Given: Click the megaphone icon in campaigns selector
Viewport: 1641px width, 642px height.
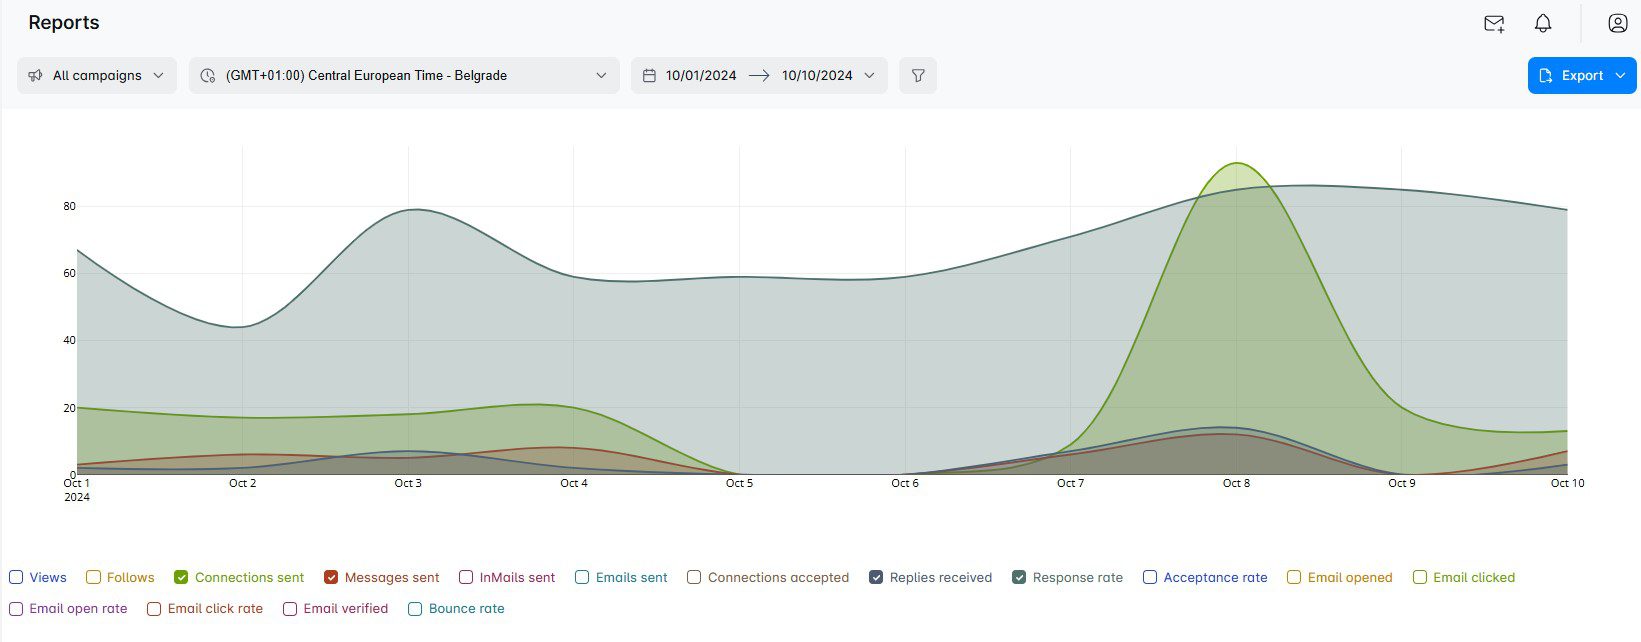Looking at the screenshot, I should (35, 75).
